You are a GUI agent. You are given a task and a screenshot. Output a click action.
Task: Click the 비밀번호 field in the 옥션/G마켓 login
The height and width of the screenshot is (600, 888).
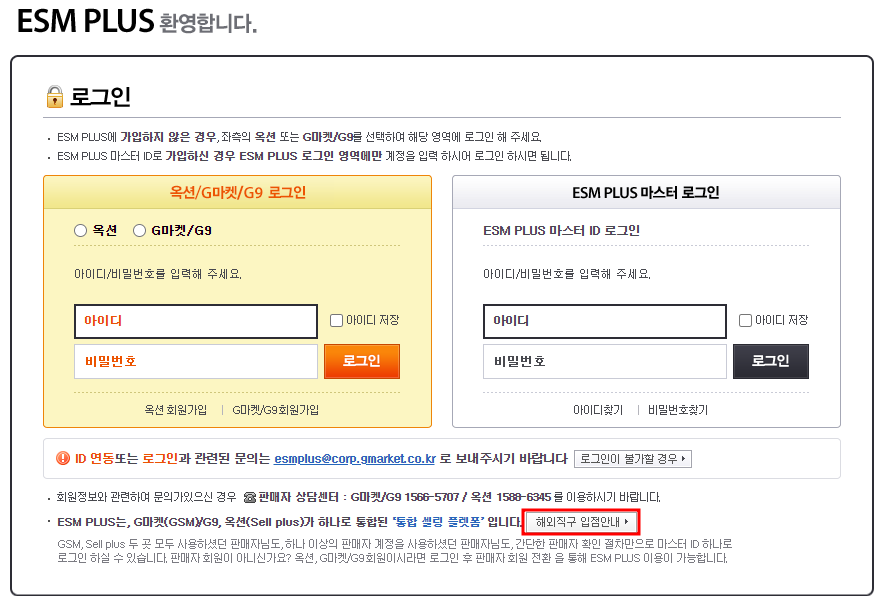pyautogui.click(x=196, y=361)
